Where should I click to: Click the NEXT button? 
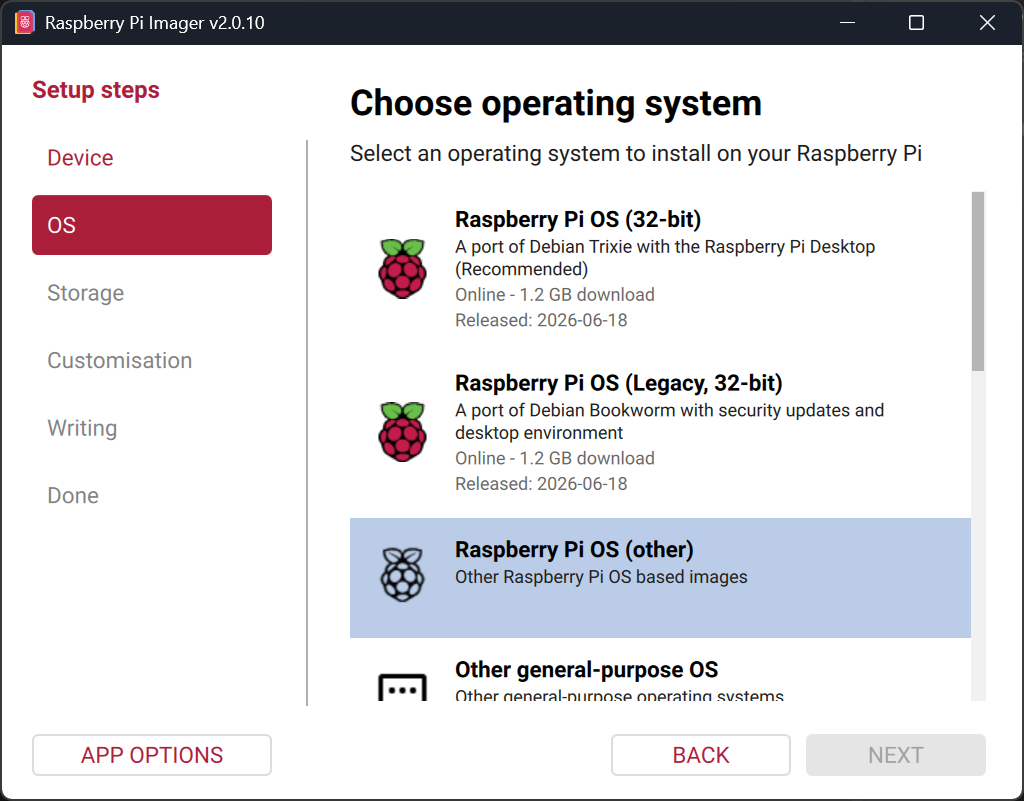coord(895,755)
